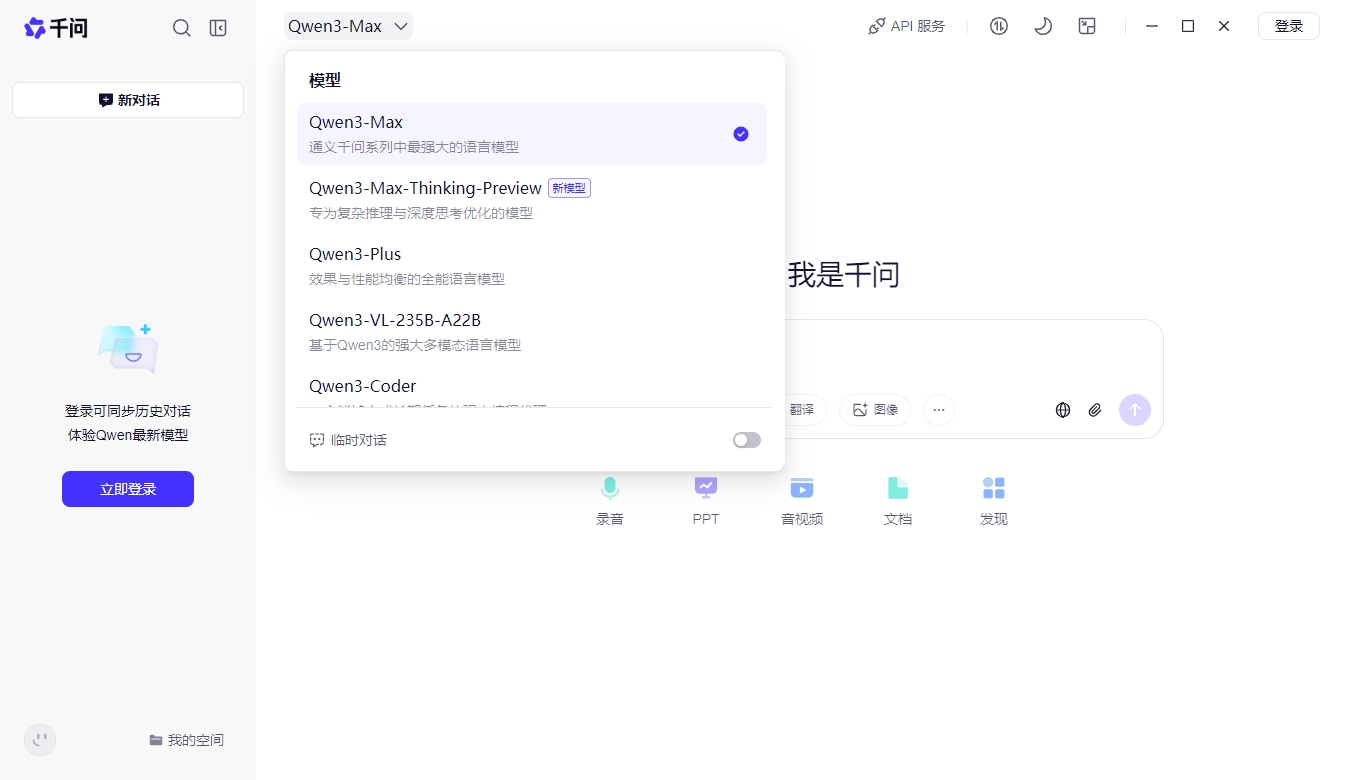This screenshot has width=1348, height=780.
Task: Open the PPT creation tool
Action: [x=705, y=498]
